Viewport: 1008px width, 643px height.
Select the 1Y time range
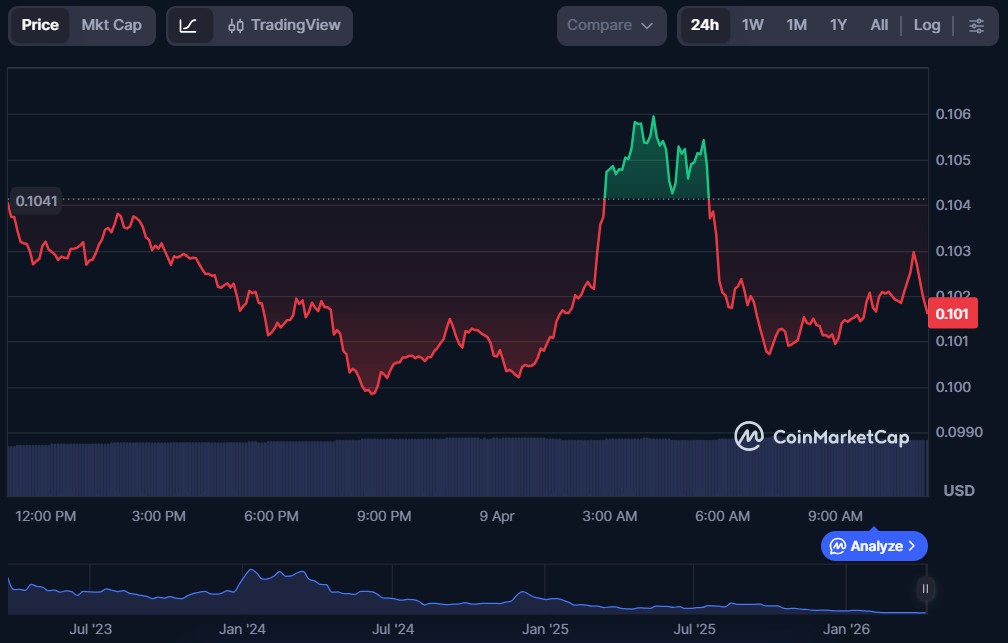(838, 25)
